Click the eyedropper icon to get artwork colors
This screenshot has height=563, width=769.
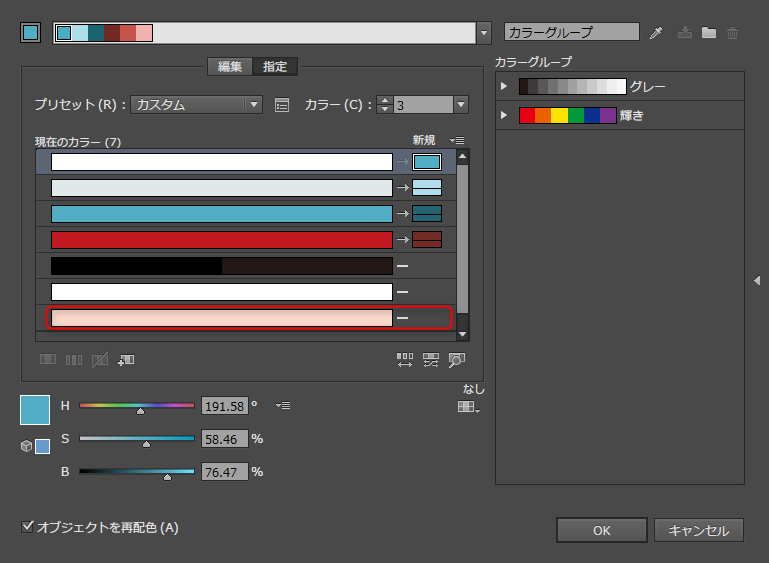coord(657,33)
